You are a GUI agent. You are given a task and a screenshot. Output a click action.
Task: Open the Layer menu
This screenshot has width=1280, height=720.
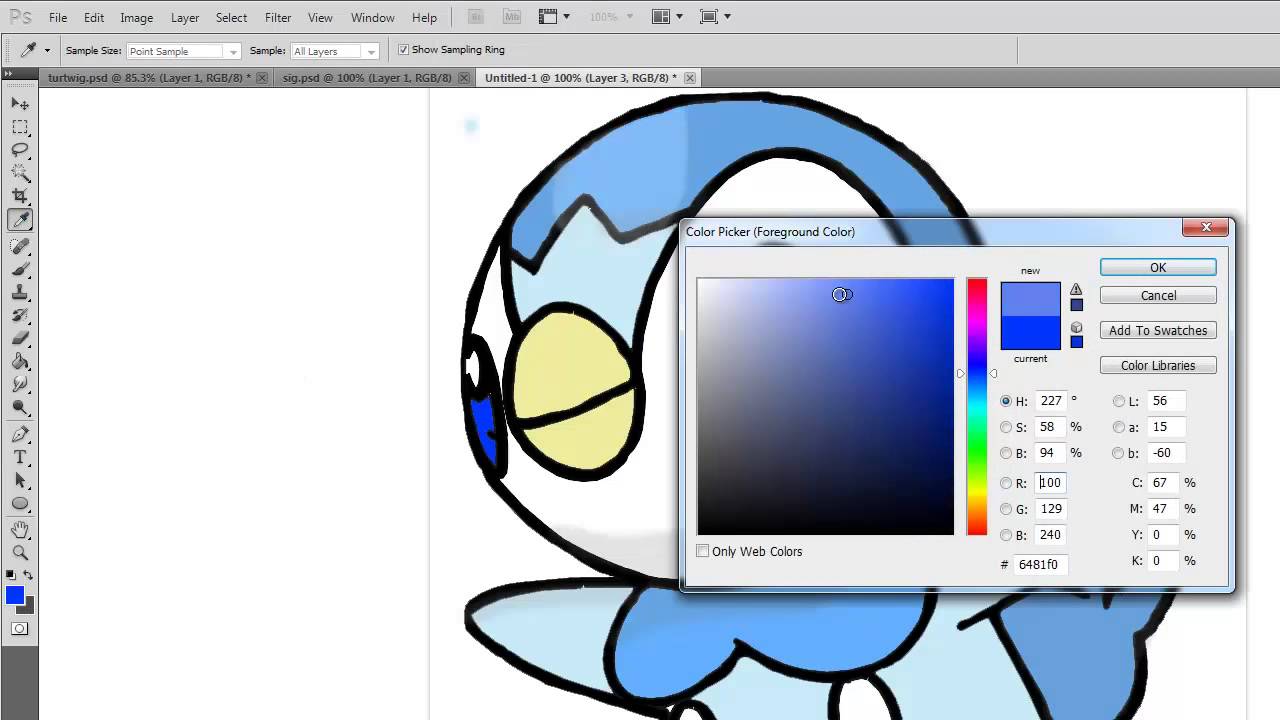pyautogui.click(x=185, y=18)
